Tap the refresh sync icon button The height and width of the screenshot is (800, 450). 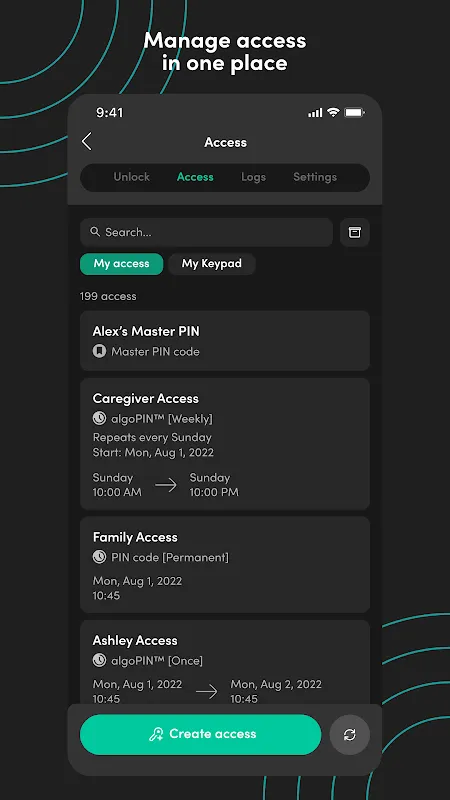click(349, 734)
